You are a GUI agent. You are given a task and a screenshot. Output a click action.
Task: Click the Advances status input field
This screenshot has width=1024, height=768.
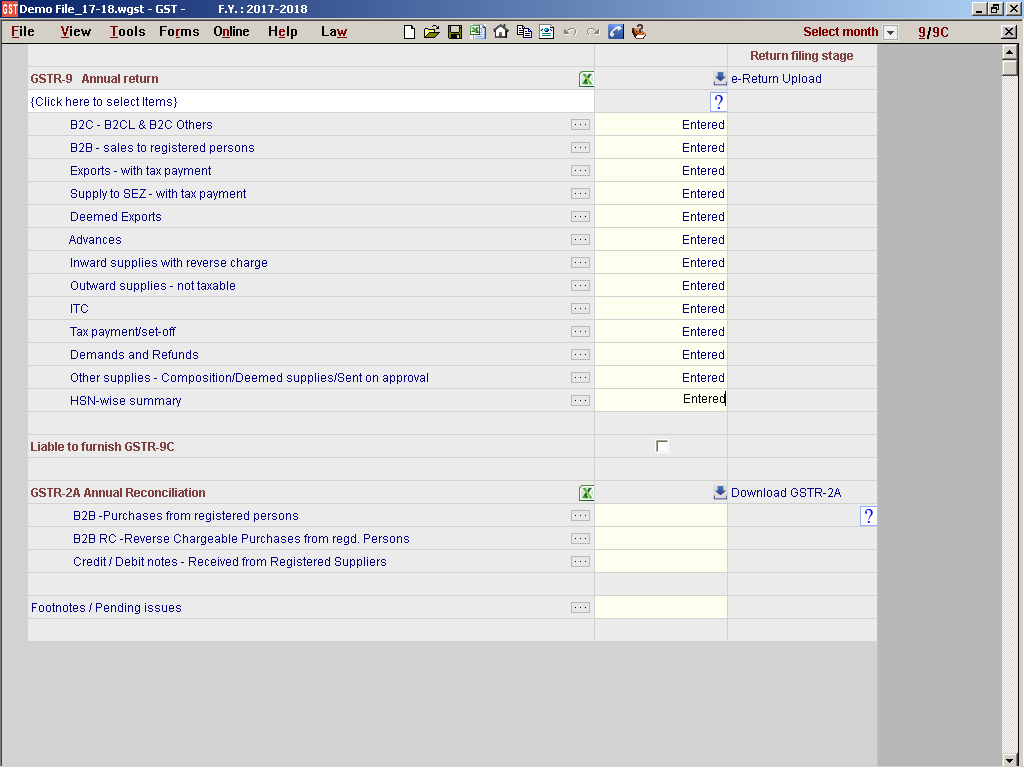[660, 240]
